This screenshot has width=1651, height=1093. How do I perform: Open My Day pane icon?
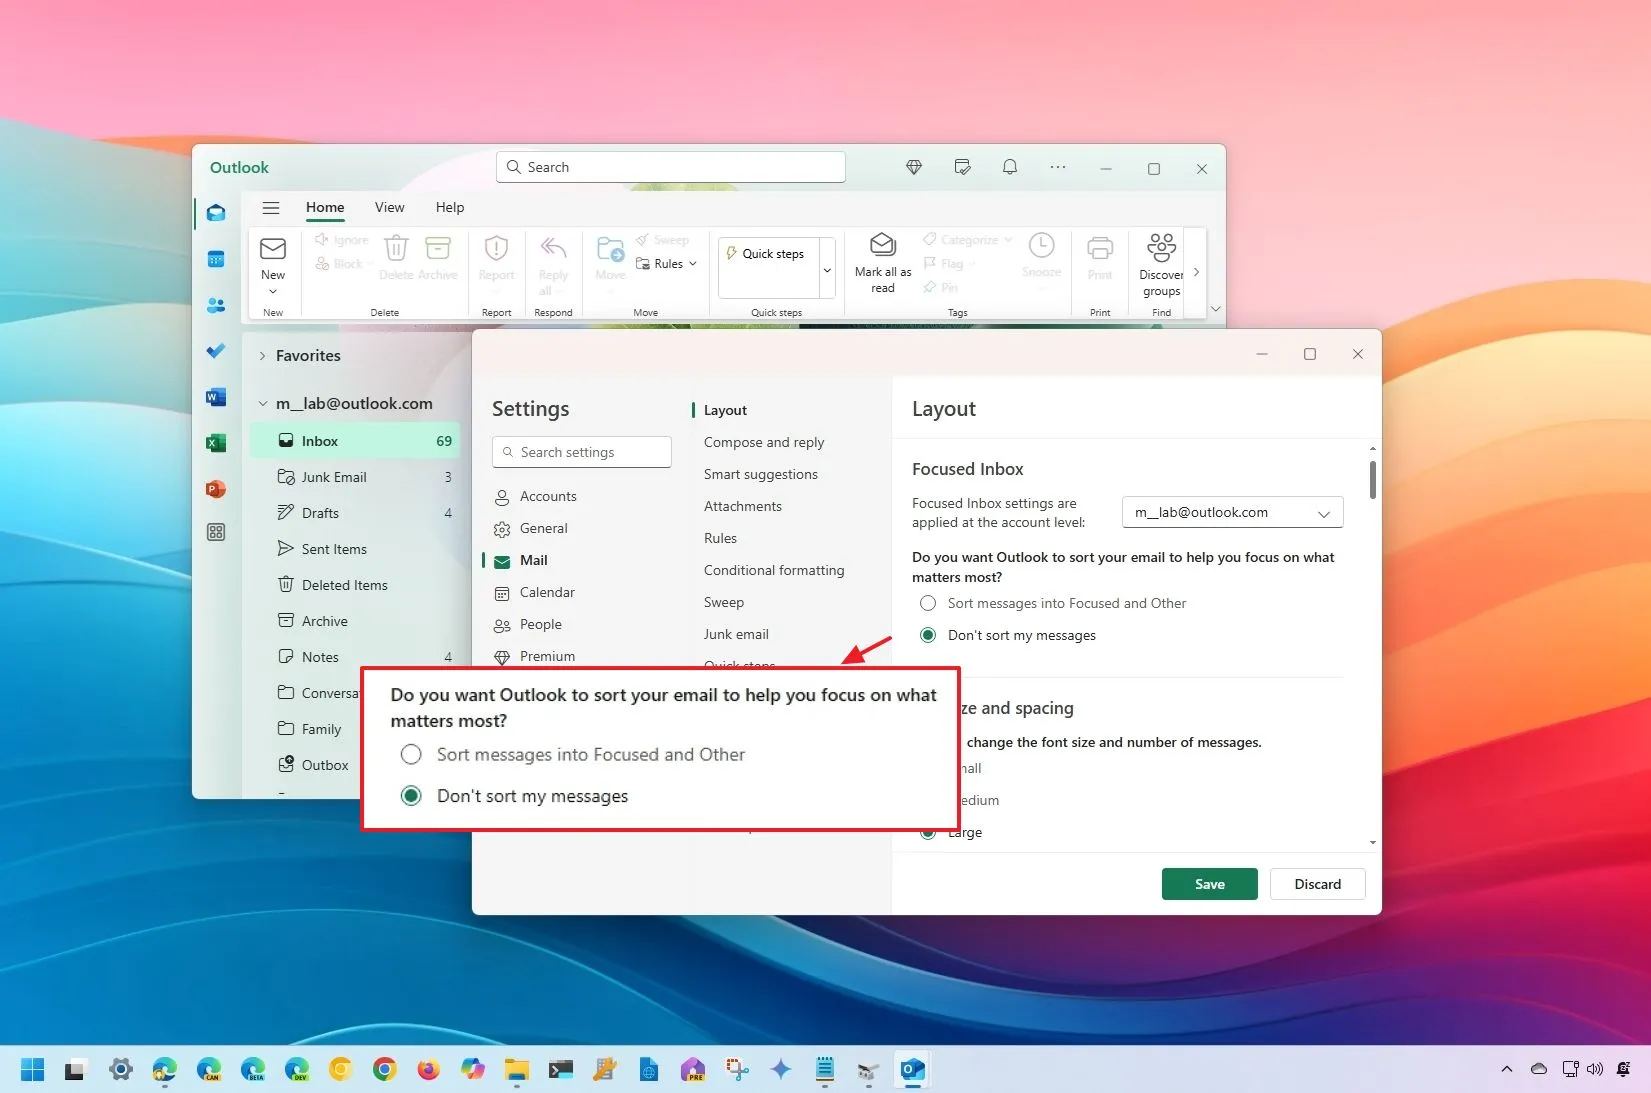tap(962, 168)
